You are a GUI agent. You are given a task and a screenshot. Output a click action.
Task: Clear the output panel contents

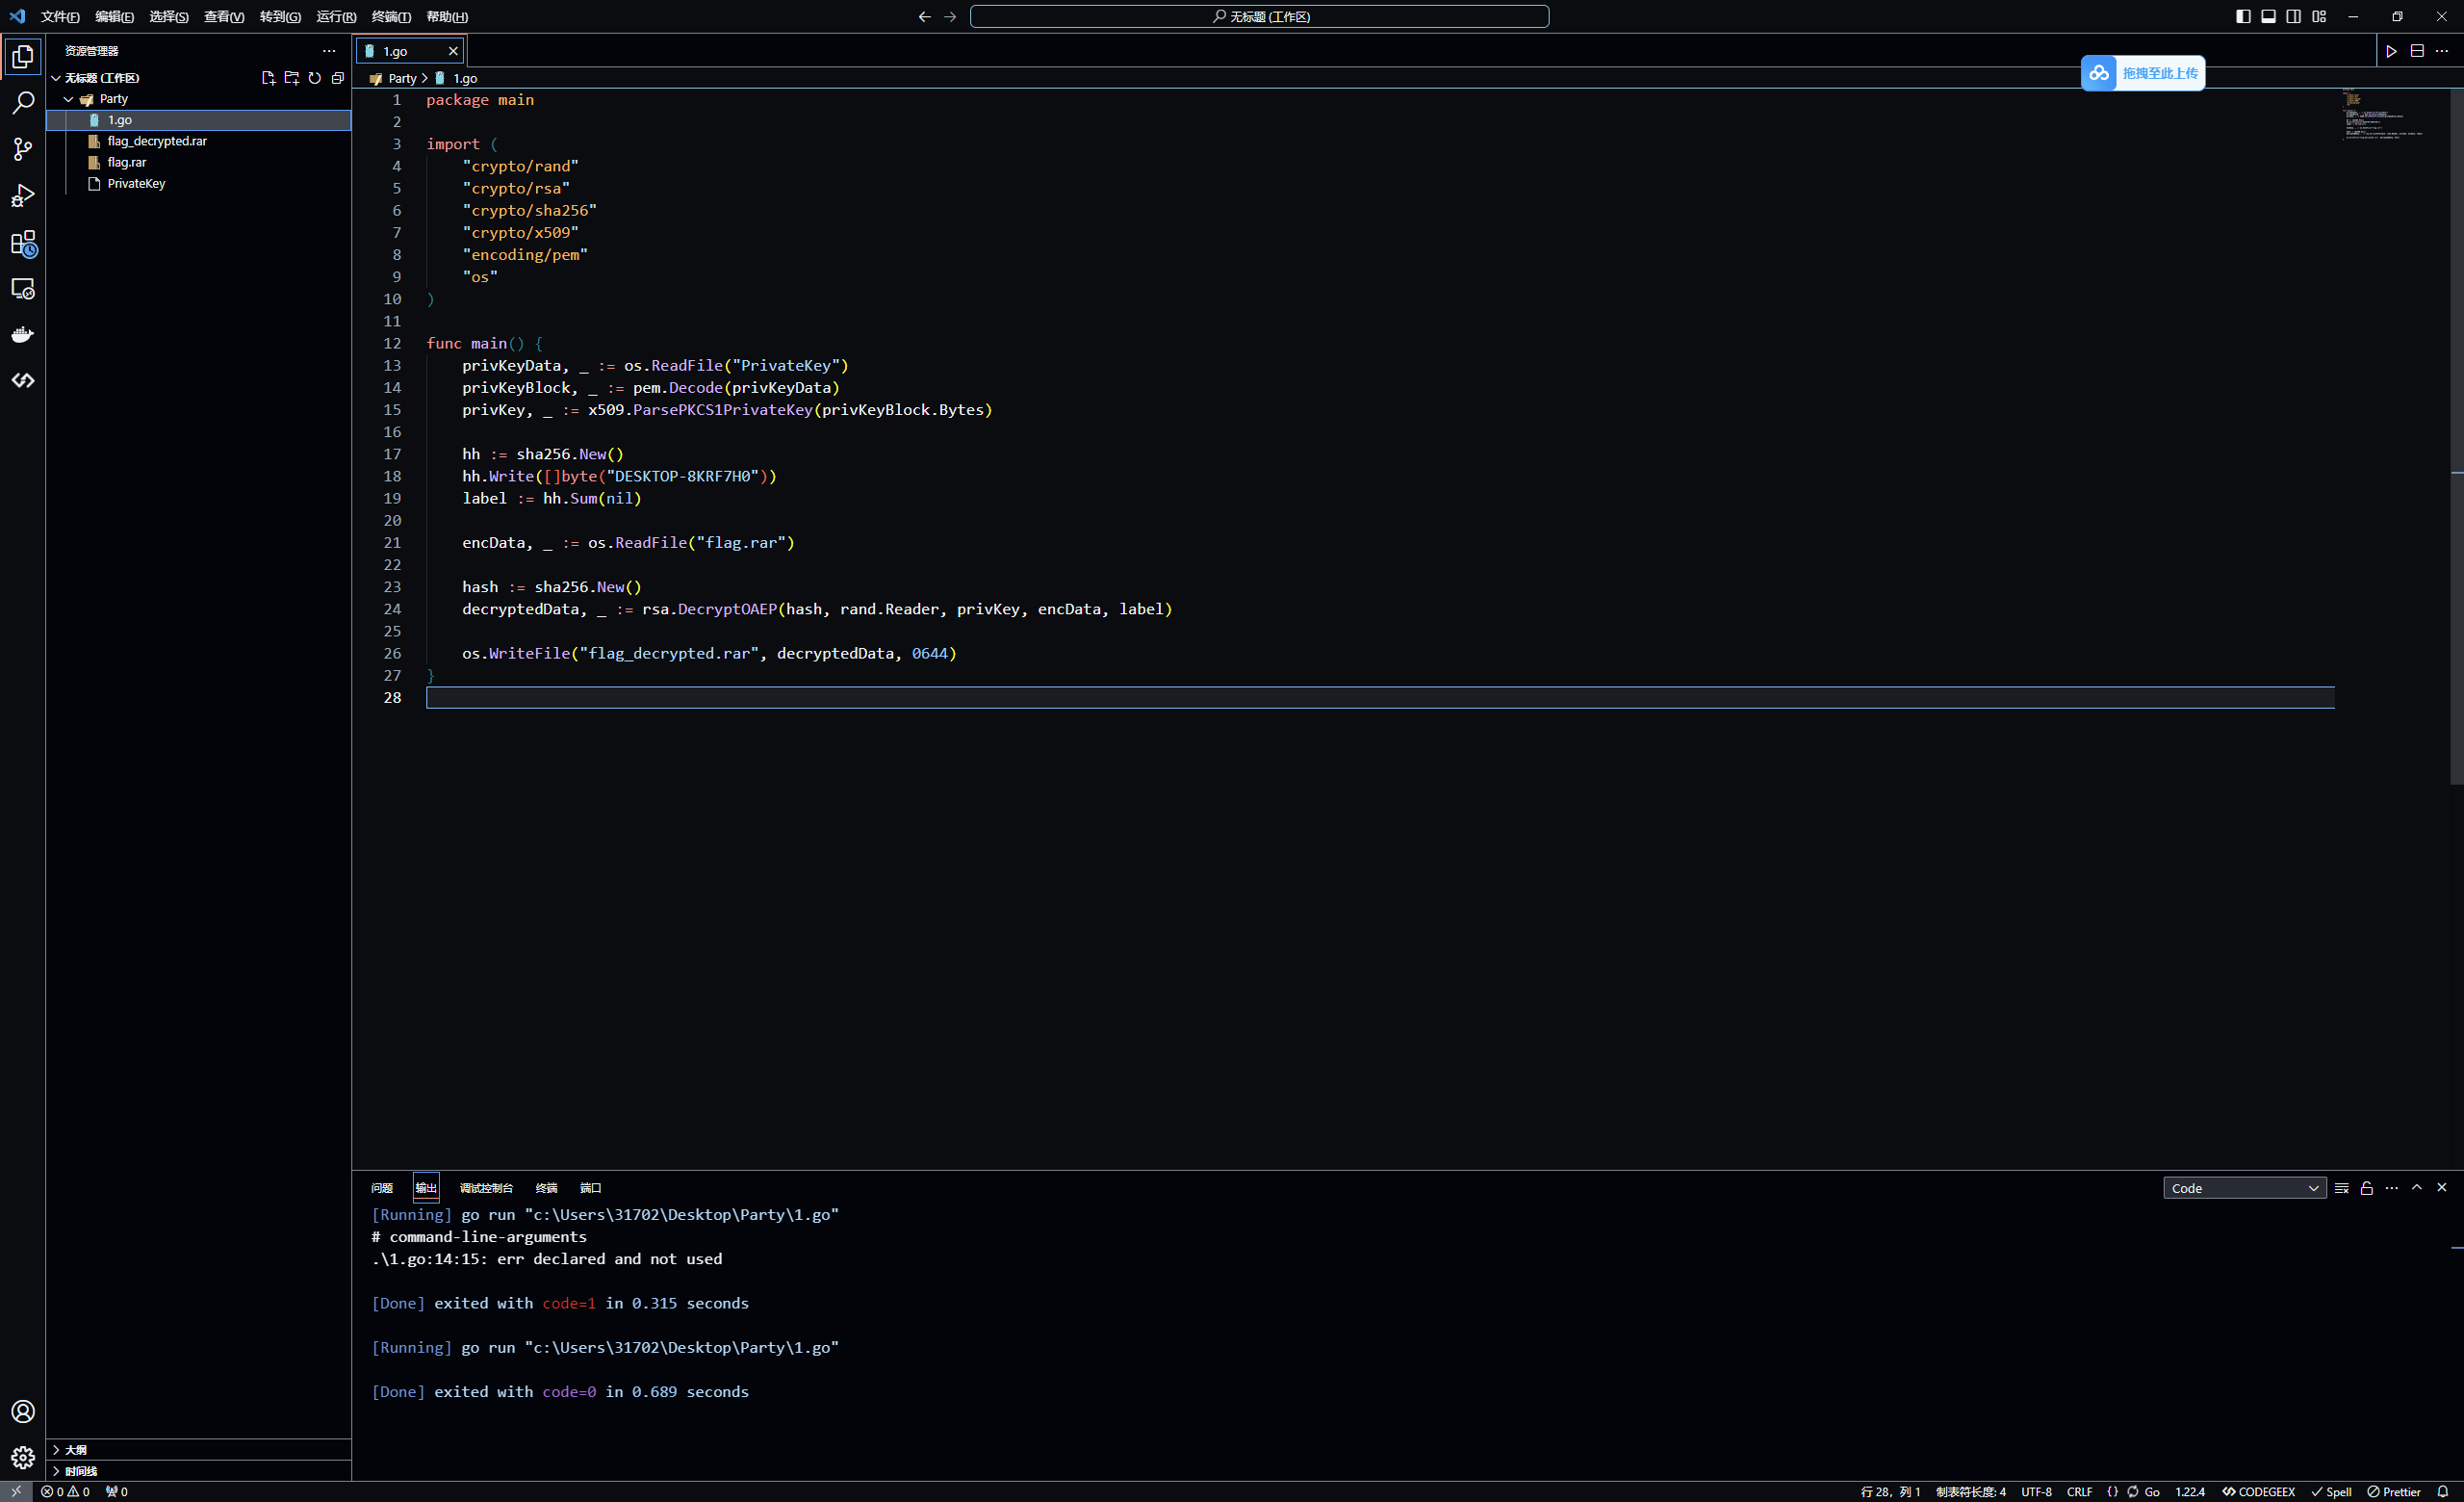click(2342, 1188)
